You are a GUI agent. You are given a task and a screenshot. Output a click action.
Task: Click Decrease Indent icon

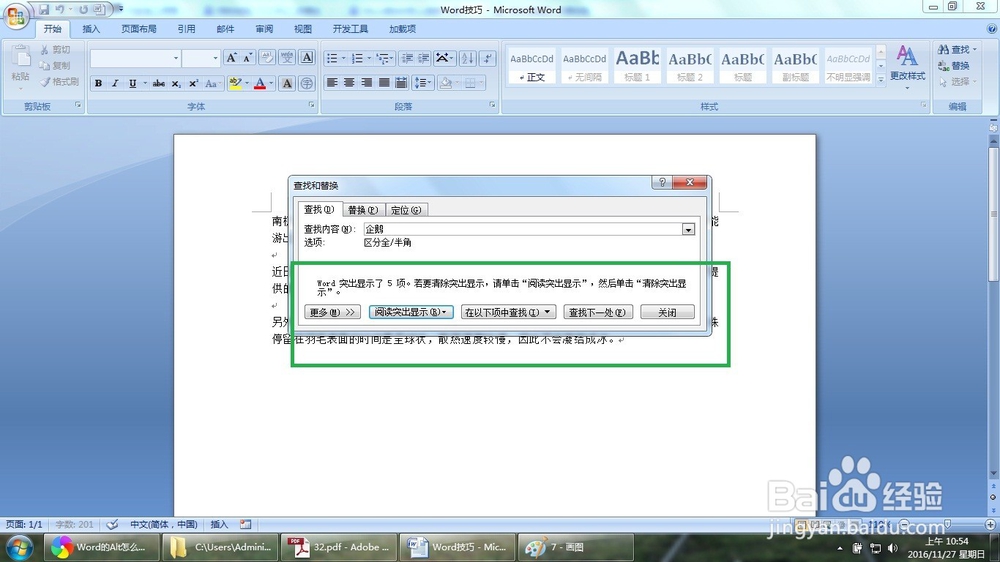coord(407,58)
